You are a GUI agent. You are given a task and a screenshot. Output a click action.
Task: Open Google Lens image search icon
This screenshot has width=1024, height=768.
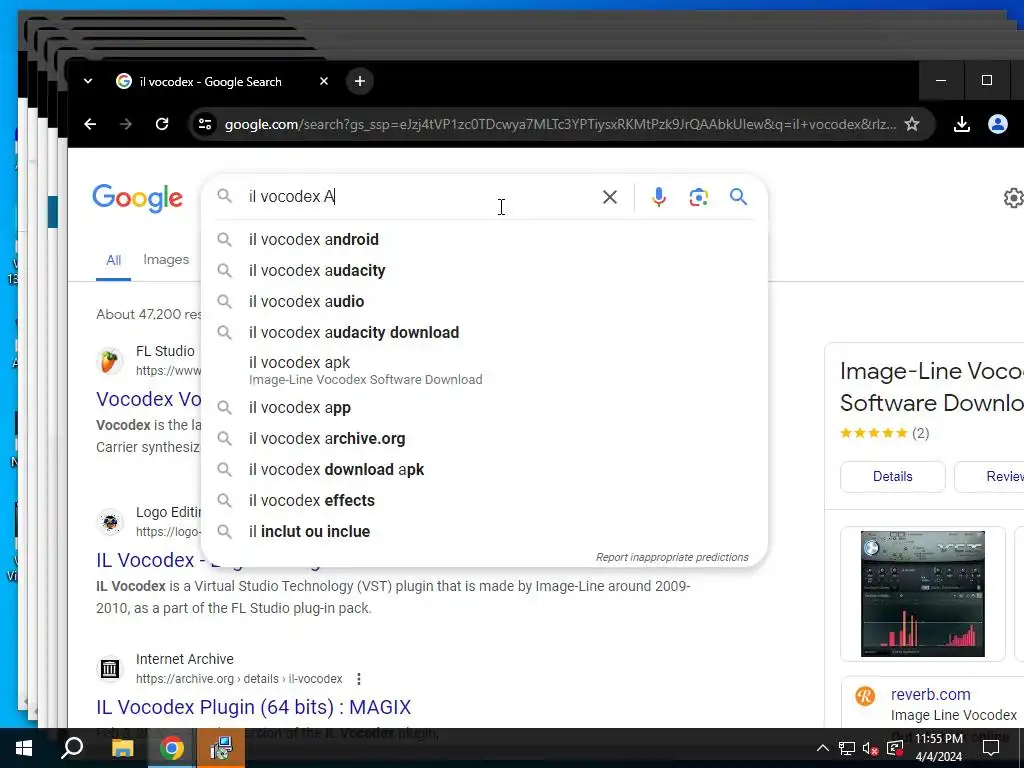pyautogui.click(x=699, y=197)
